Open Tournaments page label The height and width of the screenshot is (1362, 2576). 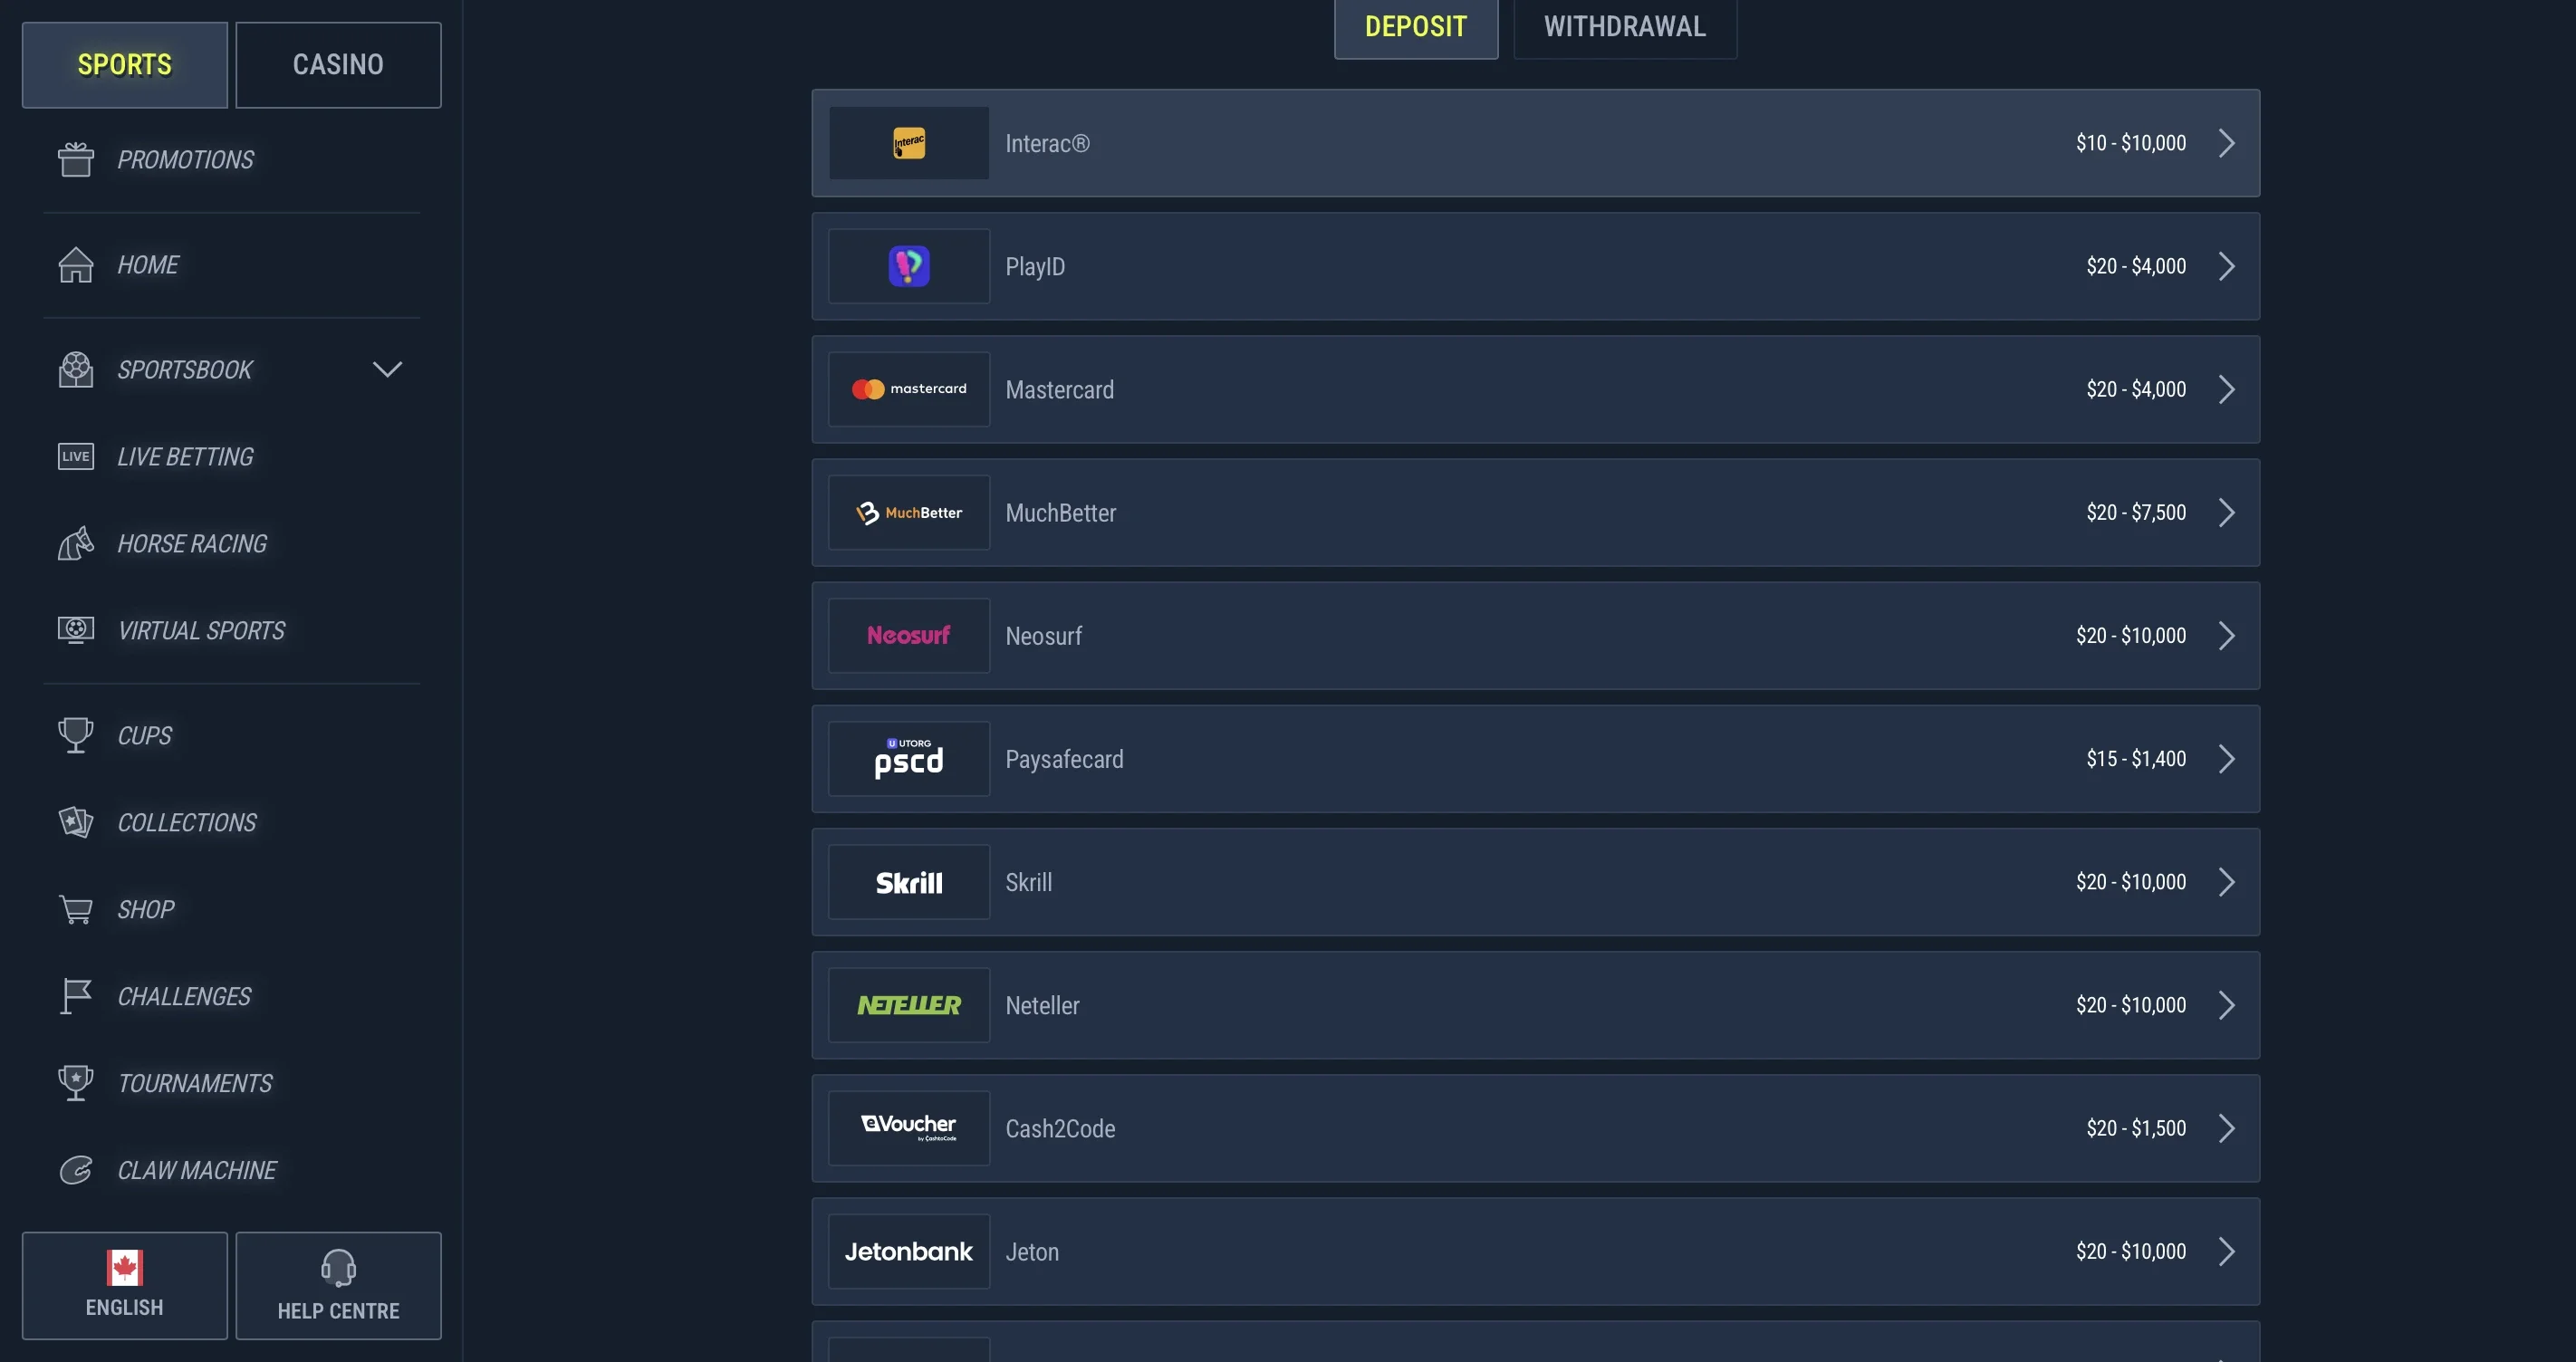click(195, 1084)
